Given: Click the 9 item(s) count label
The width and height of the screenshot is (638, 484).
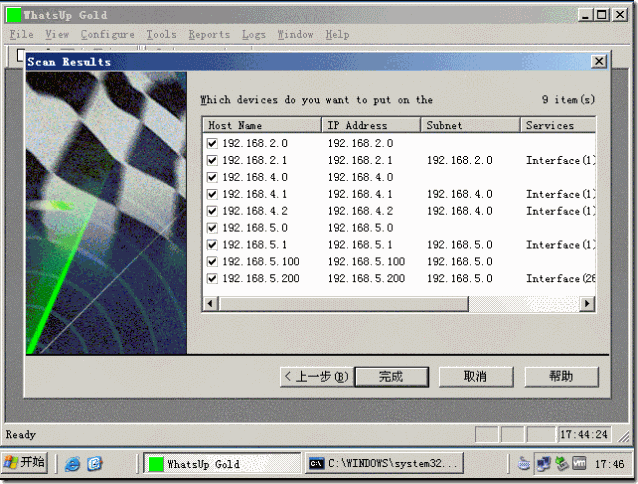Looking at the screenshot, I should (x=568, y=100).
